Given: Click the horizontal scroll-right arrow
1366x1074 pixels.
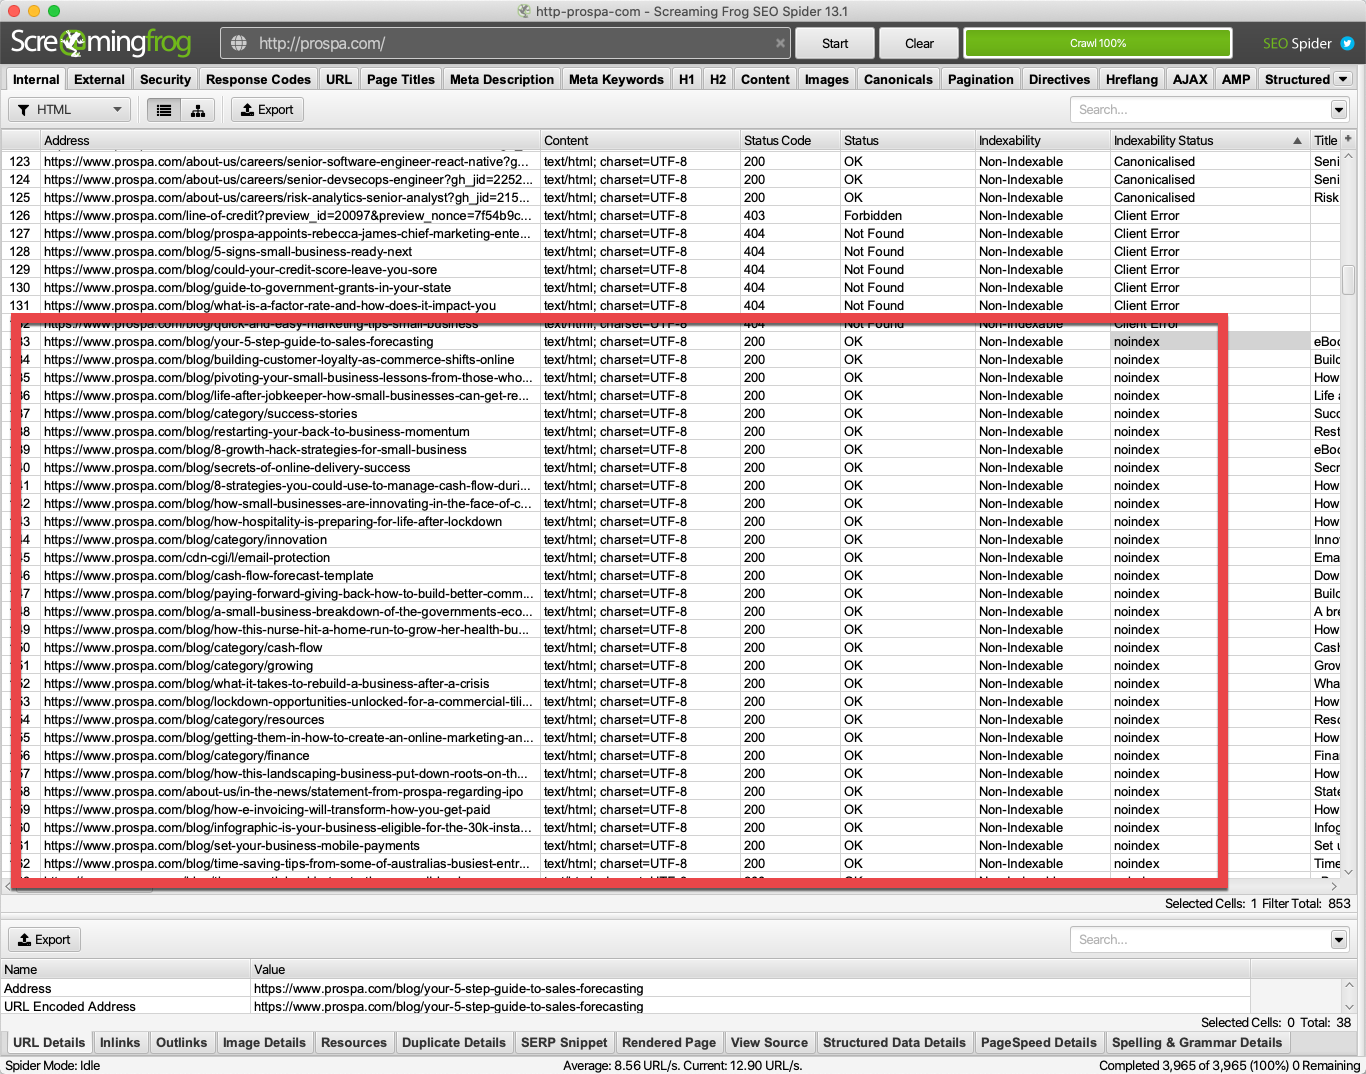Looking at the screenshot, I should click(x=1334, y=886).
